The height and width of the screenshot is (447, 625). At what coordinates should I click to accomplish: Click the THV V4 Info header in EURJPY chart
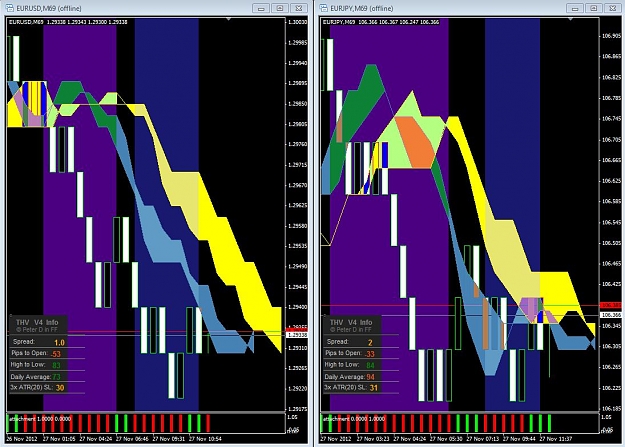pos(351,322)
